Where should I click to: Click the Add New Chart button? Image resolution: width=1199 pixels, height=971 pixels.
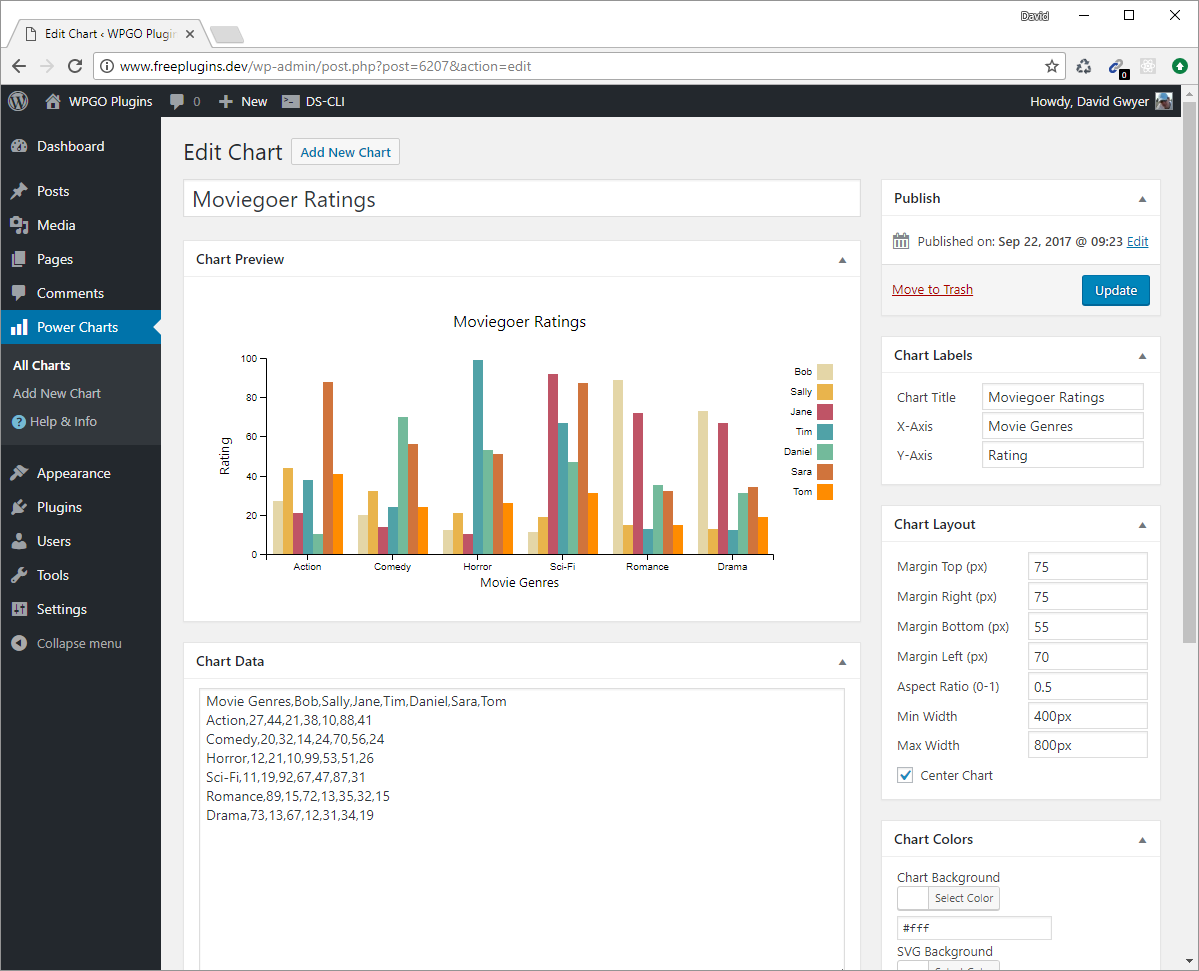point(345,152)
